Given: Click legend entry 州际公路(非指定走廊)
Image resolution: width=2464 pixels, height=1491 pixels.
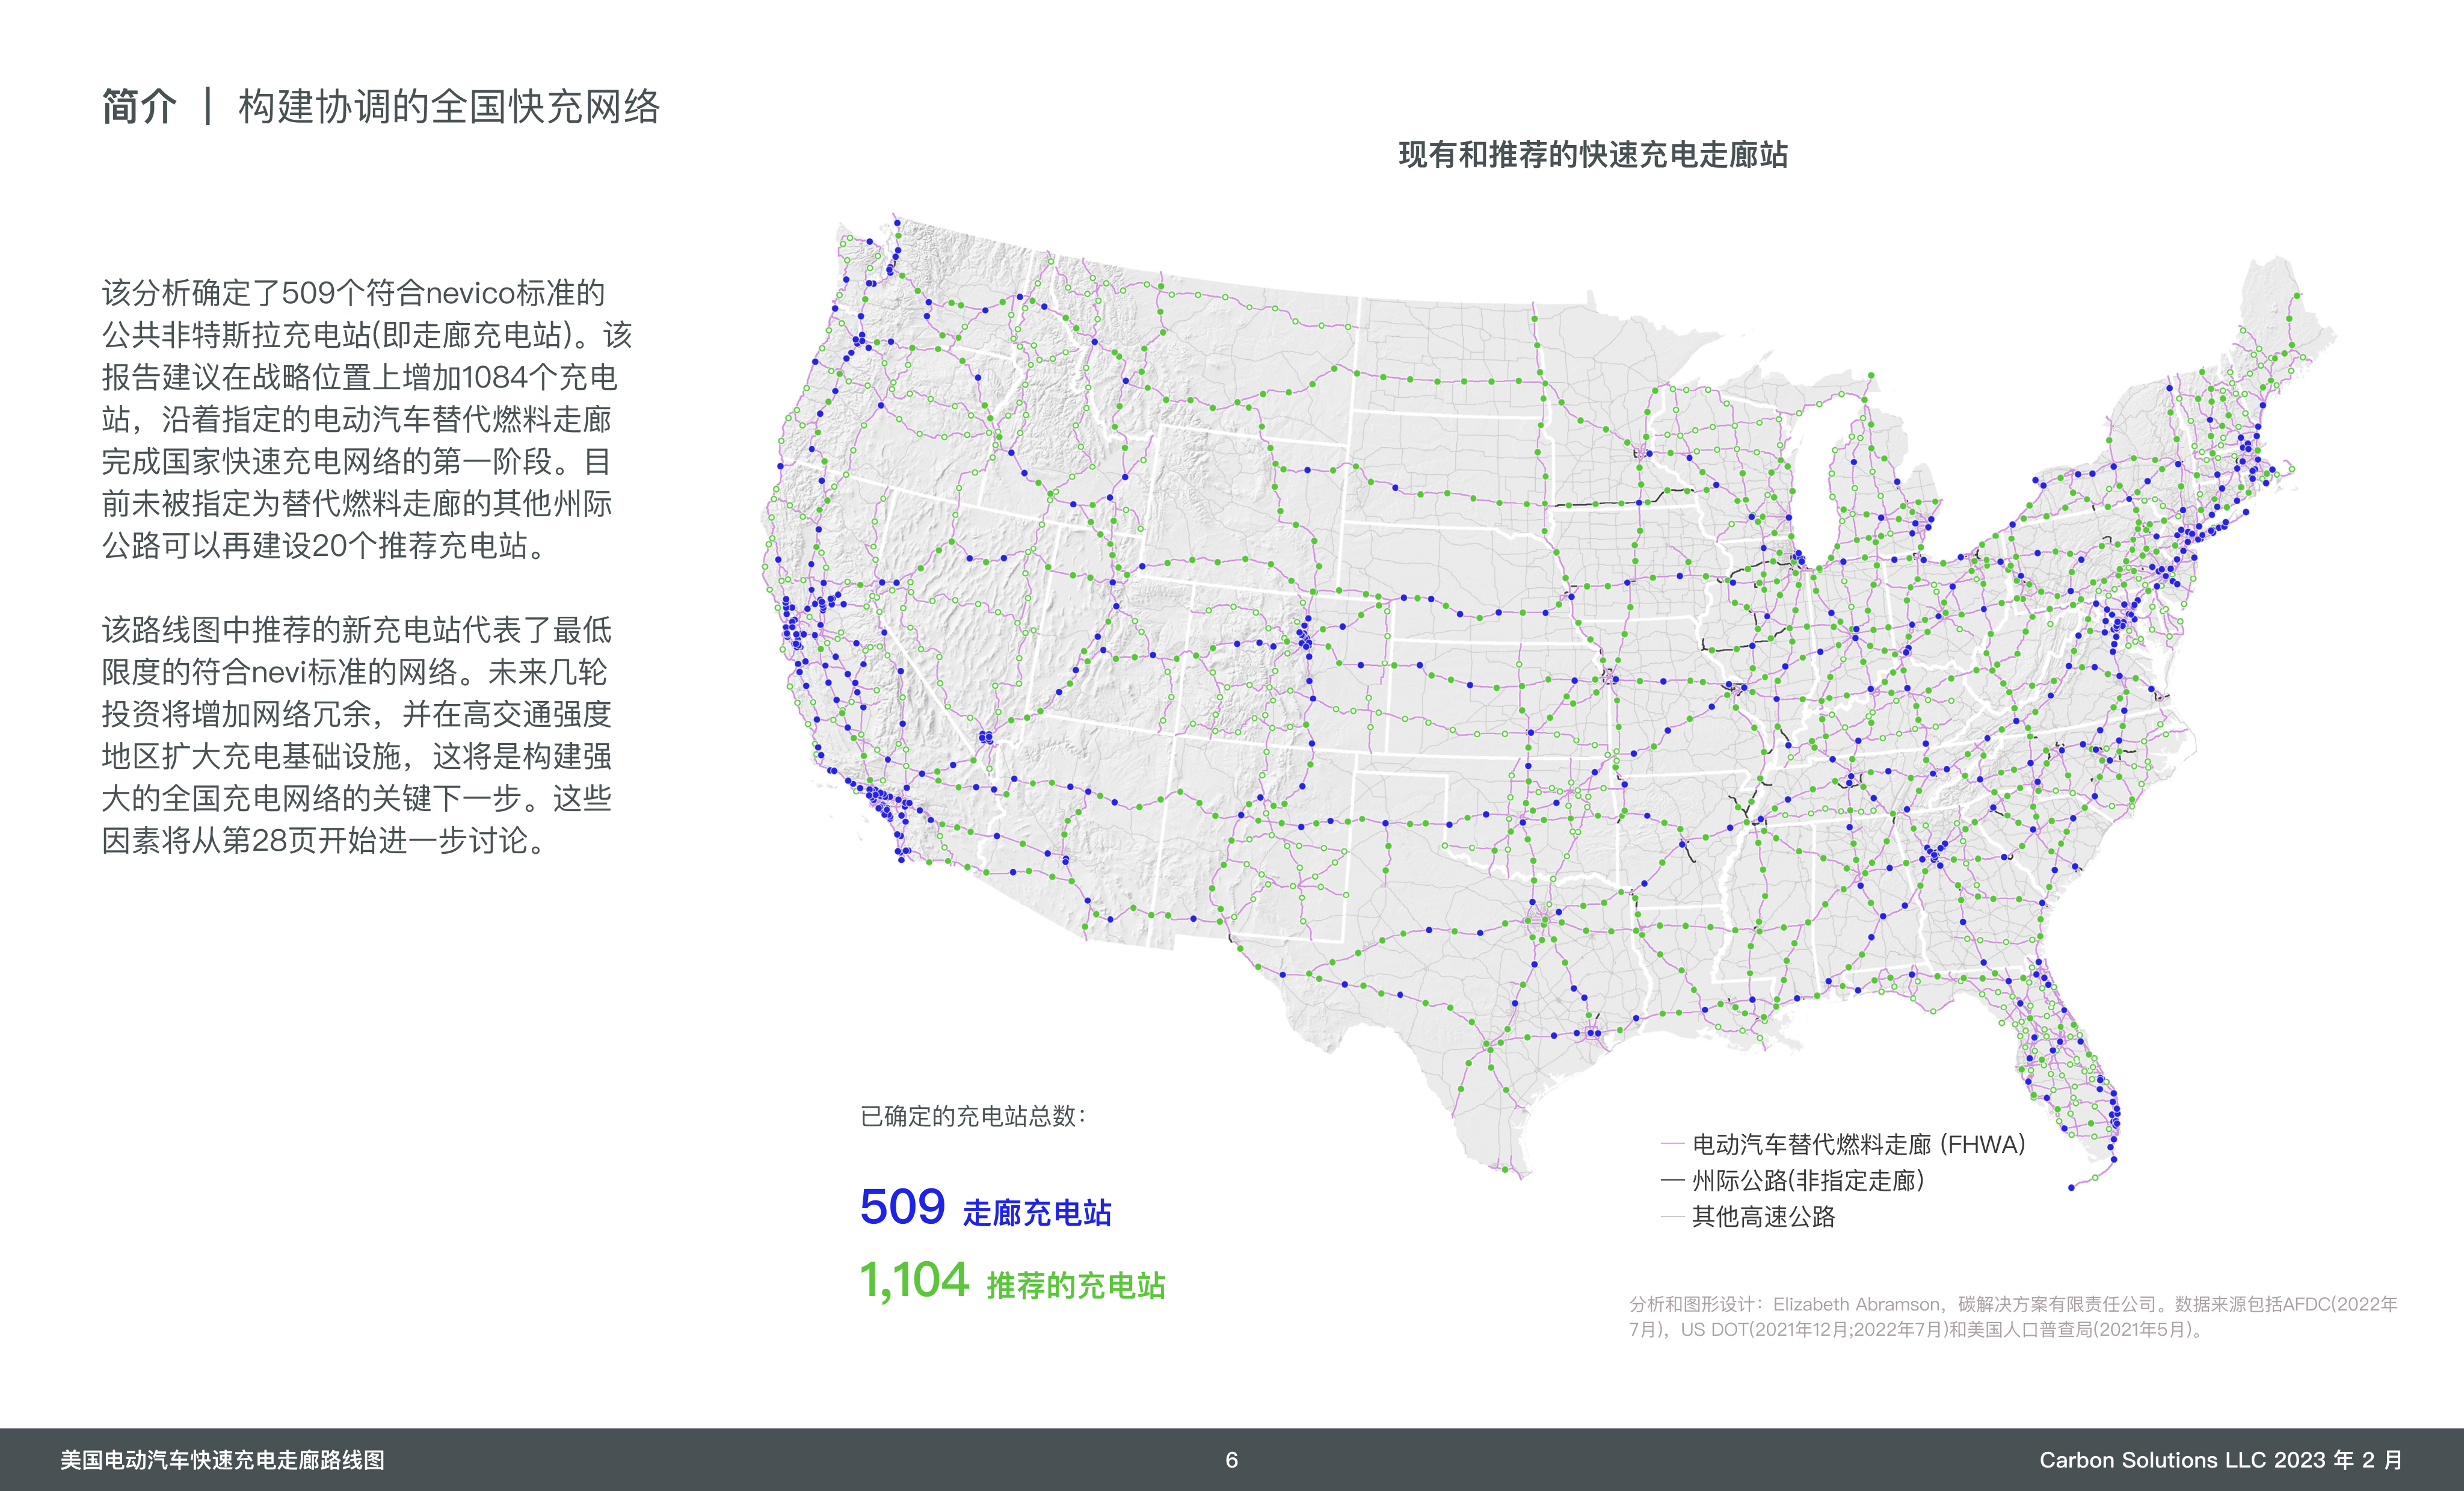Looking at the screenshot, I should [x=1807, y=1180].
